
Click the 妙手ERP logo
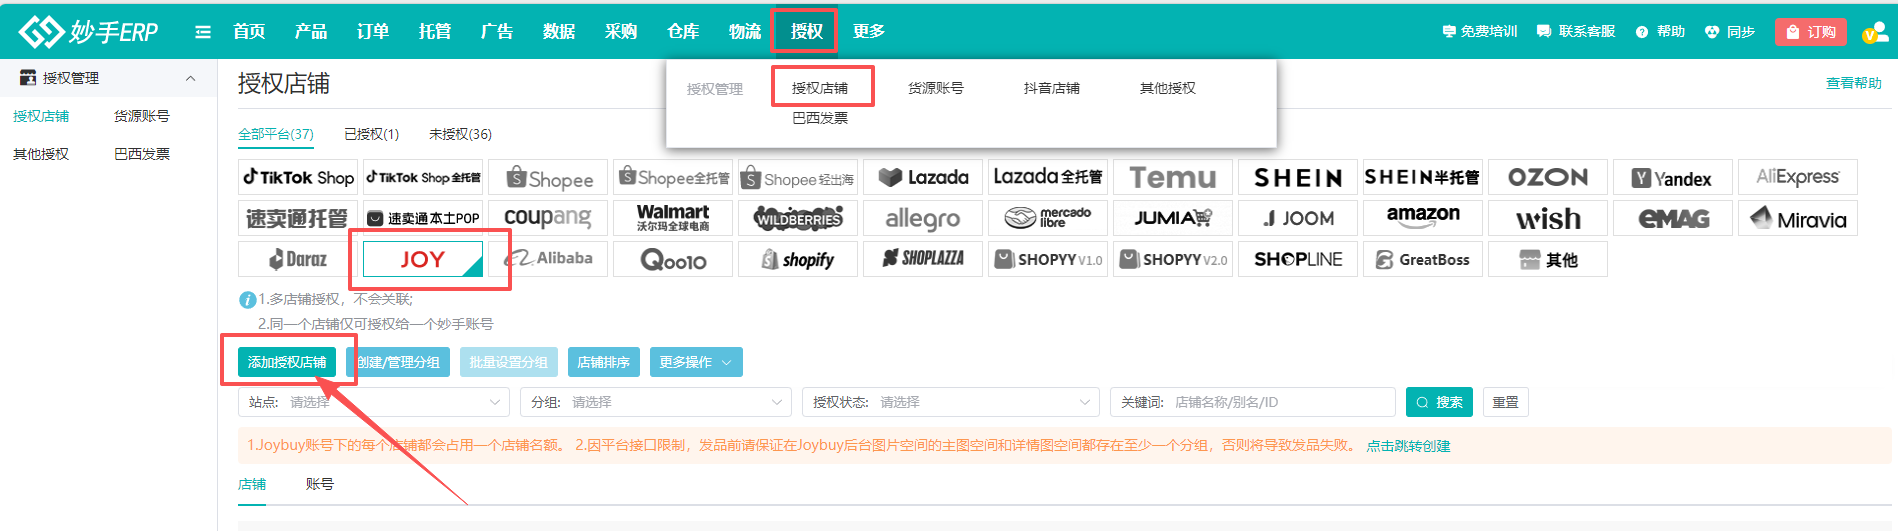(x=89, y=32)
